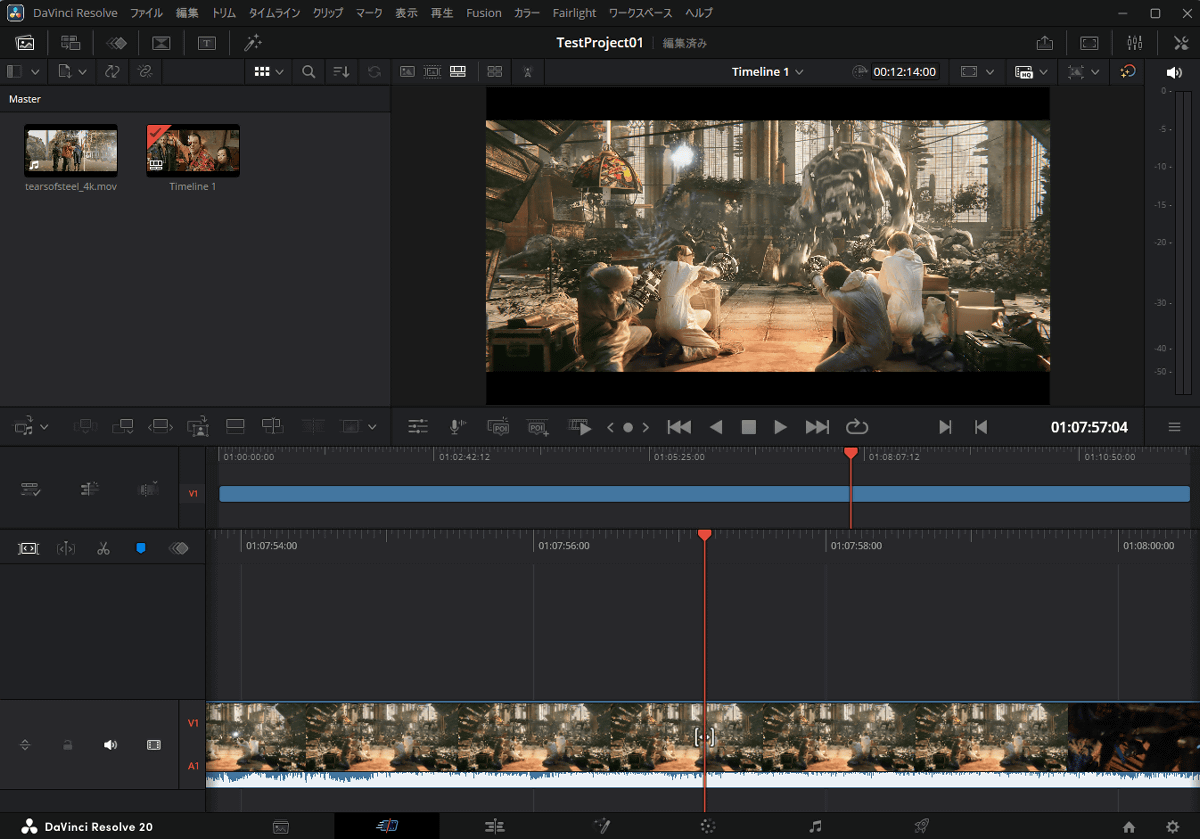This screenshot has height=839, width=1200.
Task: Click the Smart Insert edit icon
Action: click(86, 427)
